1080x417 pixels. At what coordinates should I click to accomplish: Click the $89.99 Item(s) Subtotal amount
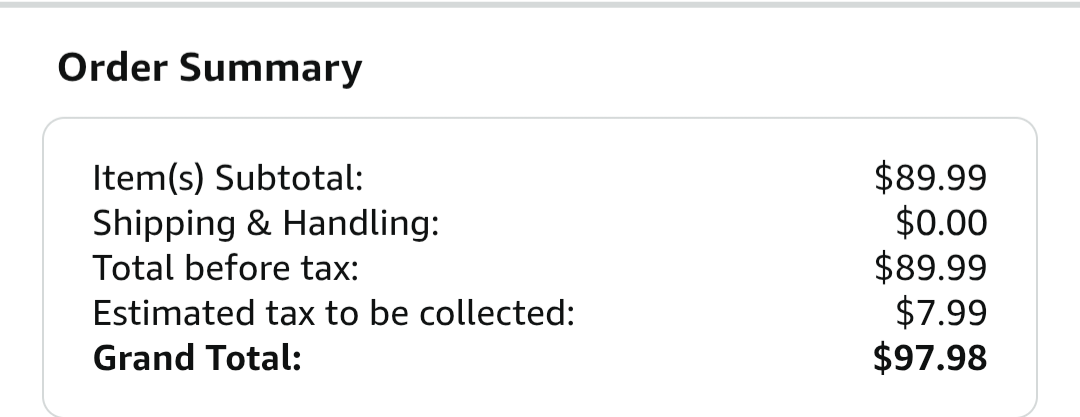pos(930,178)
